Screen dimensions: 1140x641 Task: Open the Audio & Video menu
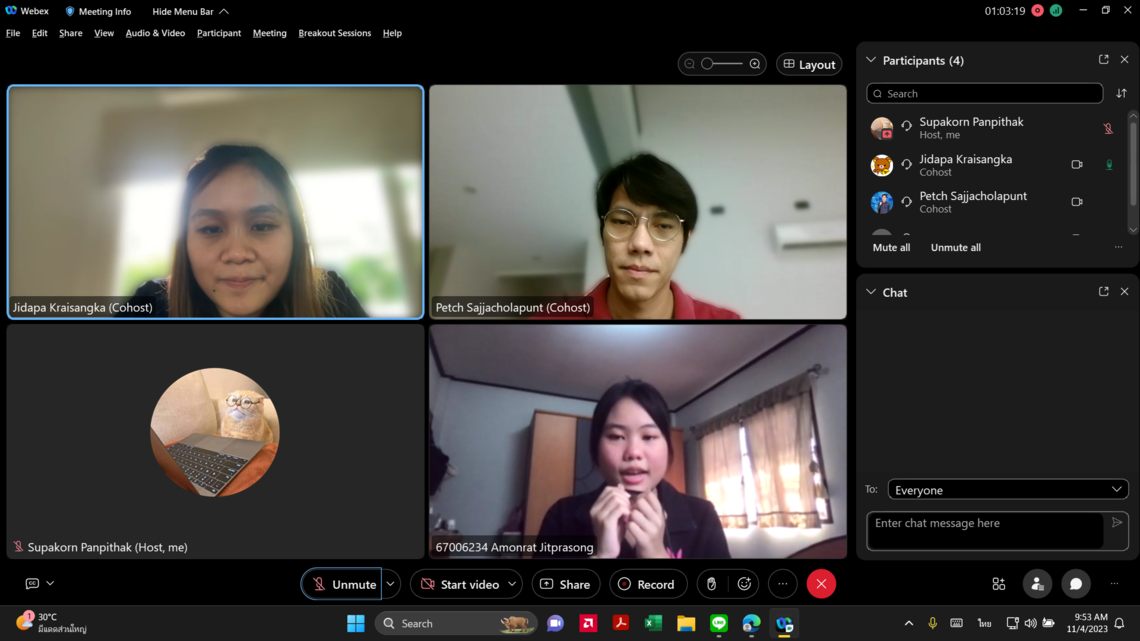pyautogui.click(x=155, y=33)
